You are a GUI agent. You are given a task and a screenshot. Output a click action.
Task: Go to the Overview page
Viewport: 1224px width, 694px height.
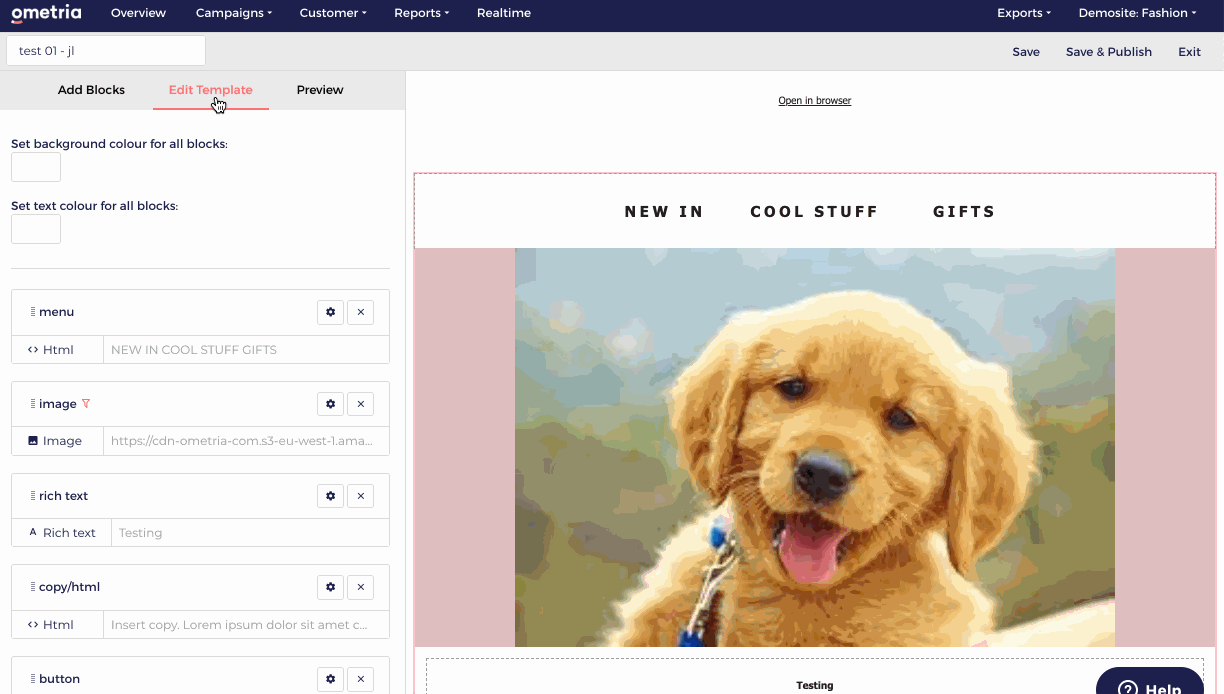[138, 13]
